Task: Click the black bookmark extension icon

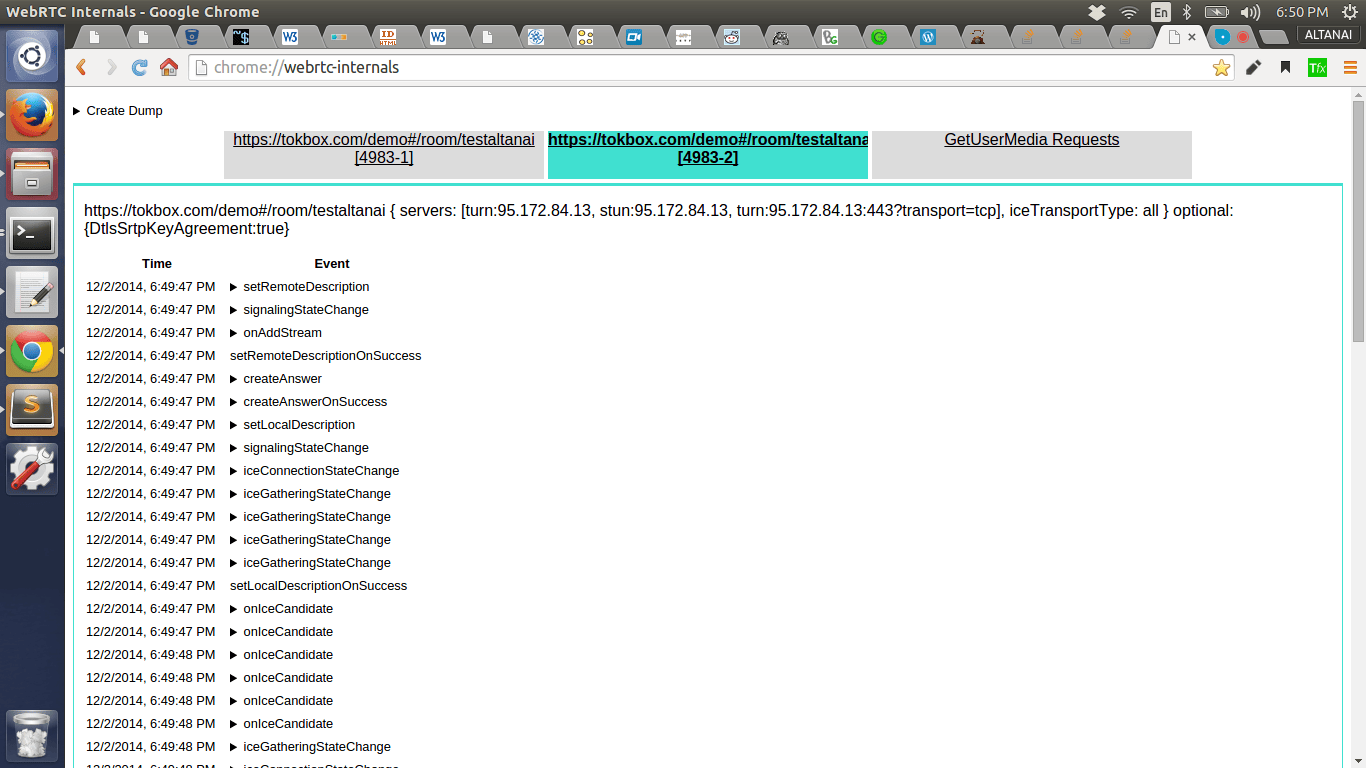Action: click(1285, 68)
